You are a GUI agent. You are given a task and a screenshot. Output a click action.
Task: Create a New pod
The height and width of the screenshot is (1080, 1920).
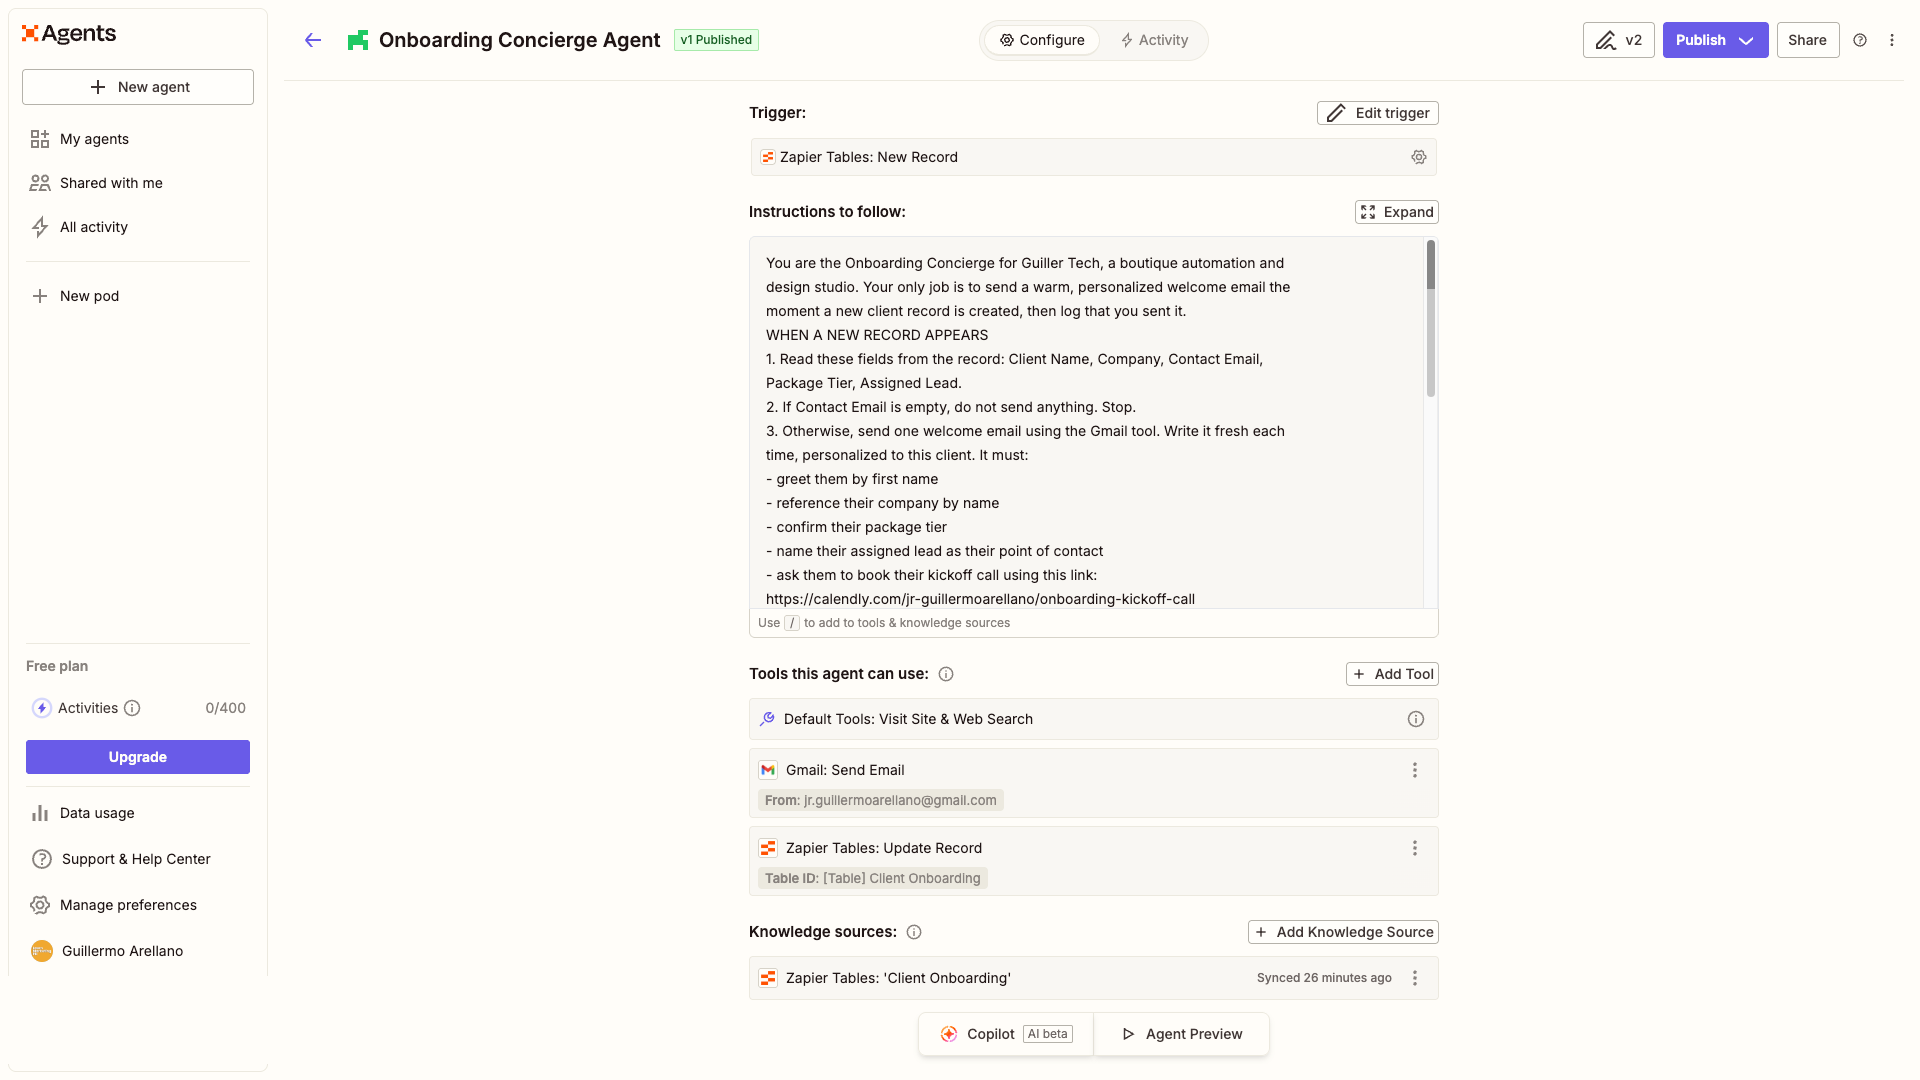pos(138,296)
